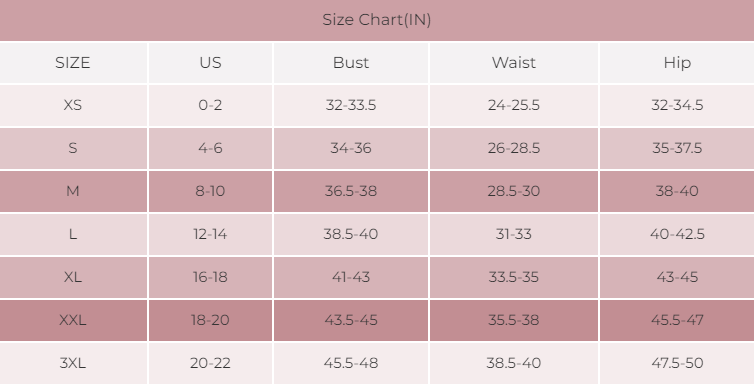Click the Hip column header
Screen dimensions: 754x385
[x=677, y=62]
